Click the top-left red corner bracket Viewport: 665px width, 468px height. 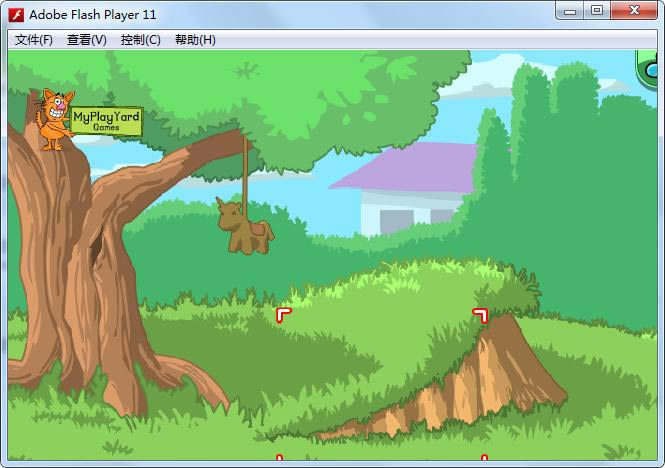283,315
